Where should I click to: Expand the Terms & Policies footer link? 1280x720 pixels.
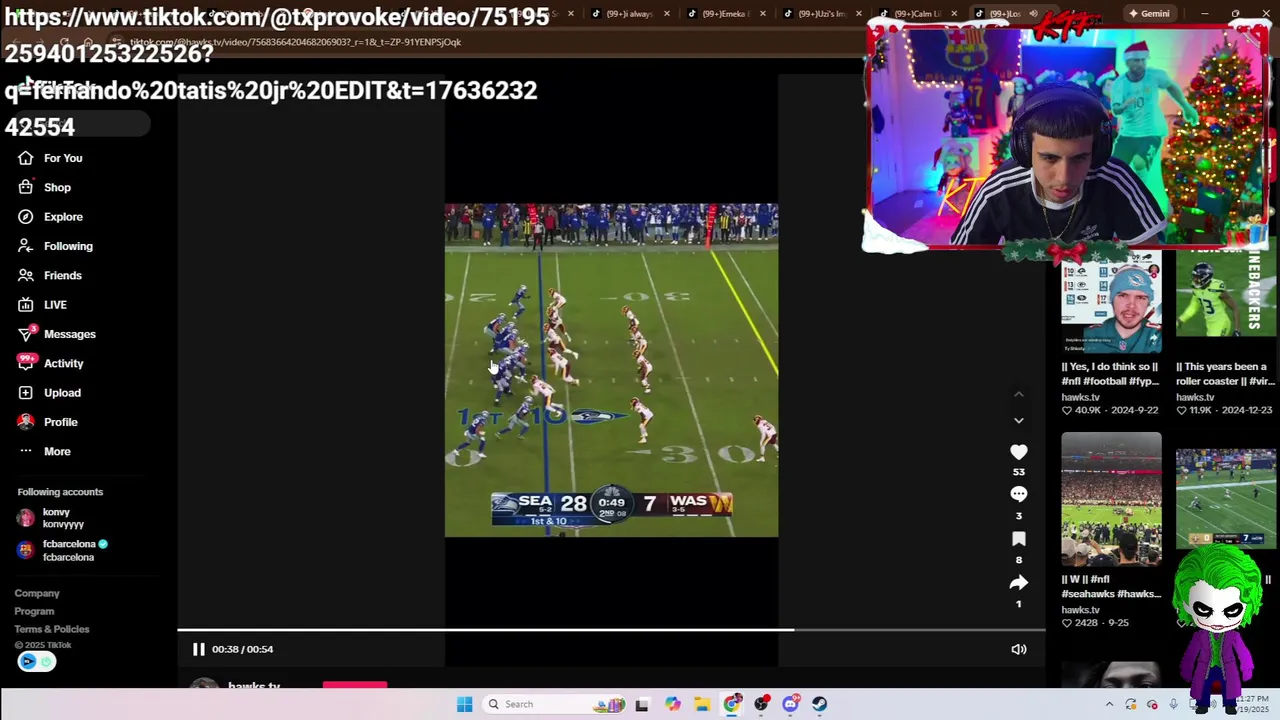(x=52, y=629)
